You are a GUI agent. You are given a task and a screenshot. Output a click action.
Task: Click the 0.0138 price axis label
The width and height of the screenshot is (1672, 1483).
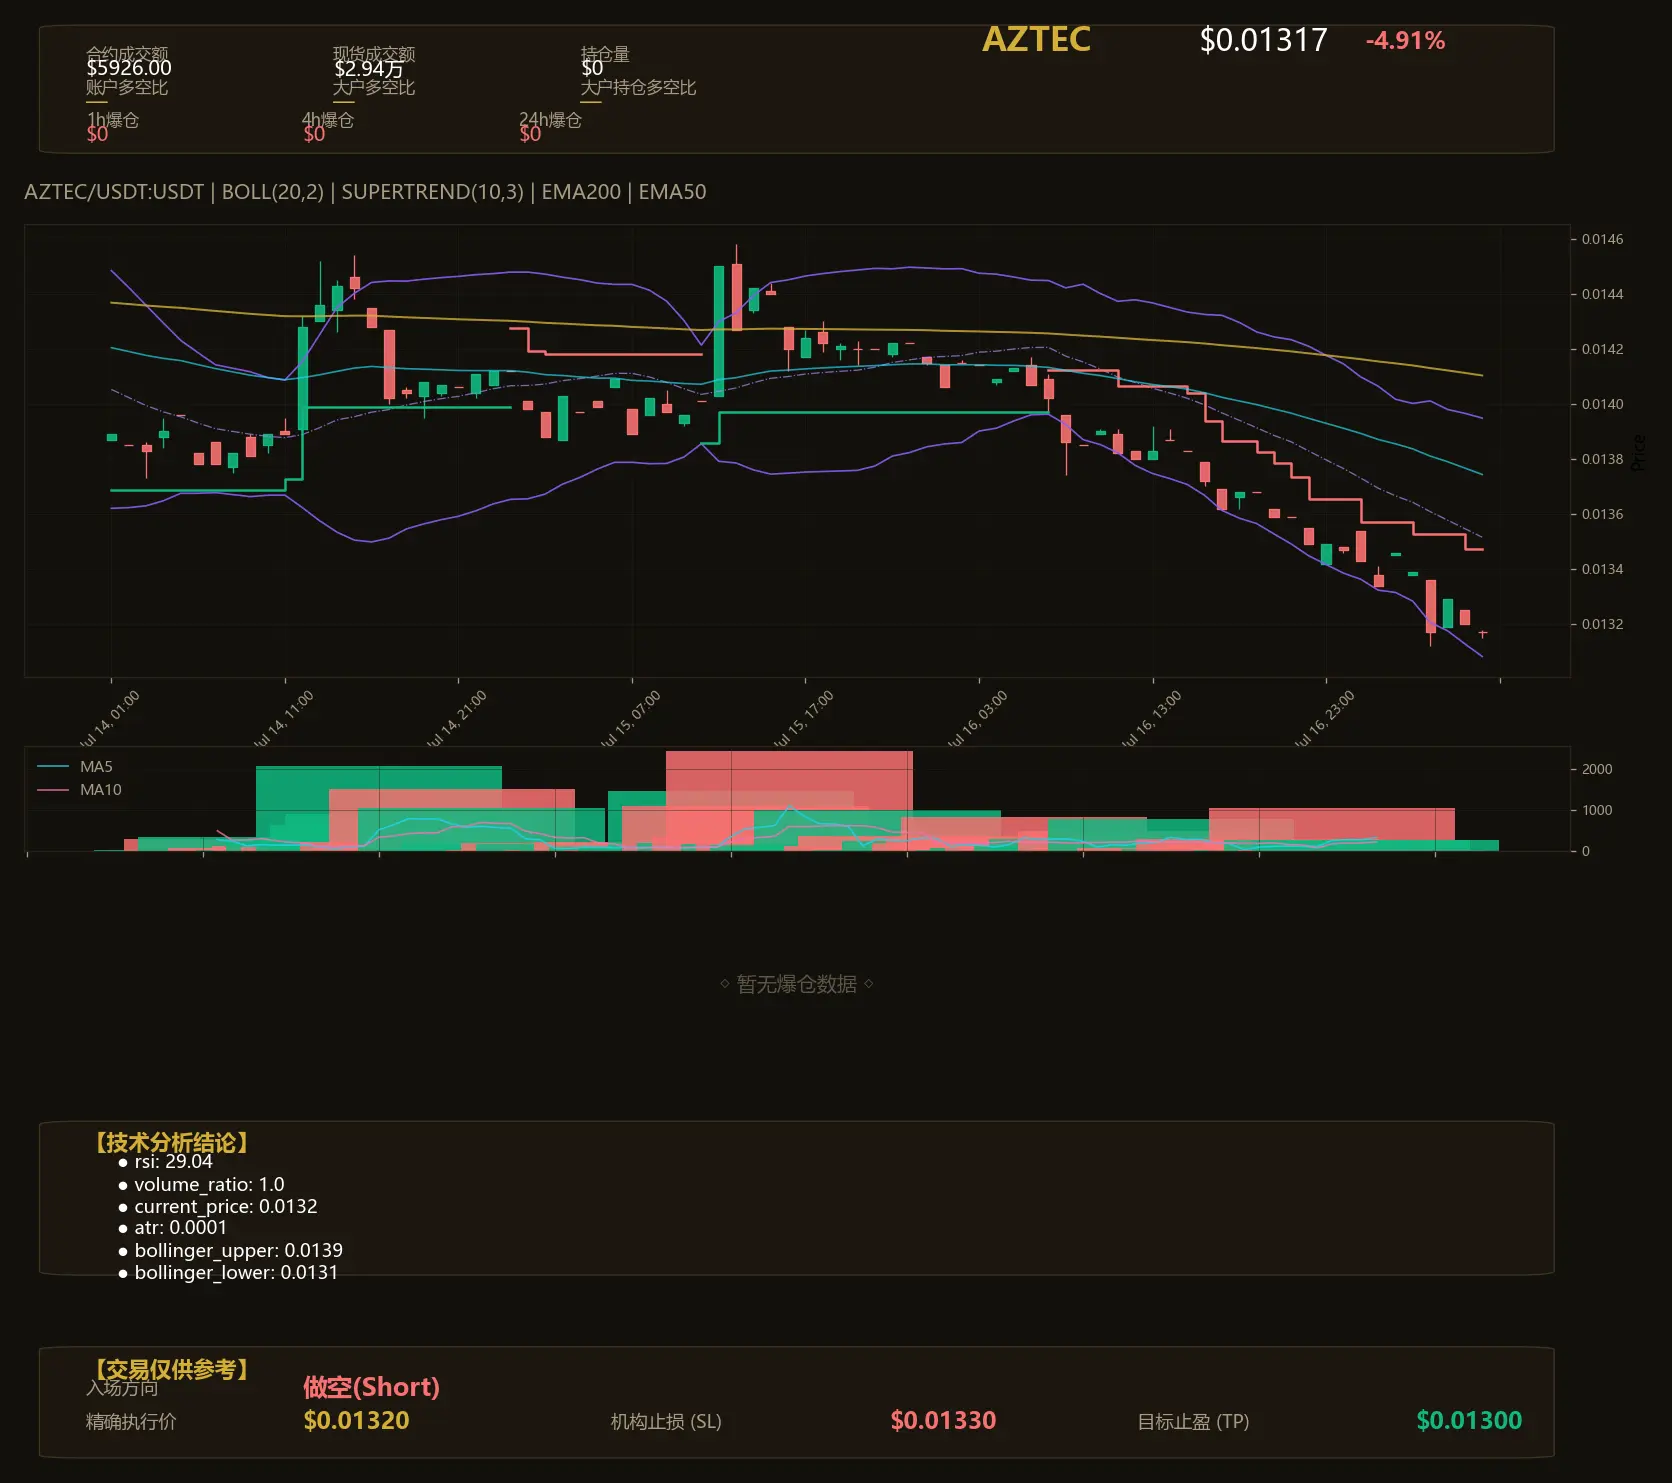[1602, 459]
